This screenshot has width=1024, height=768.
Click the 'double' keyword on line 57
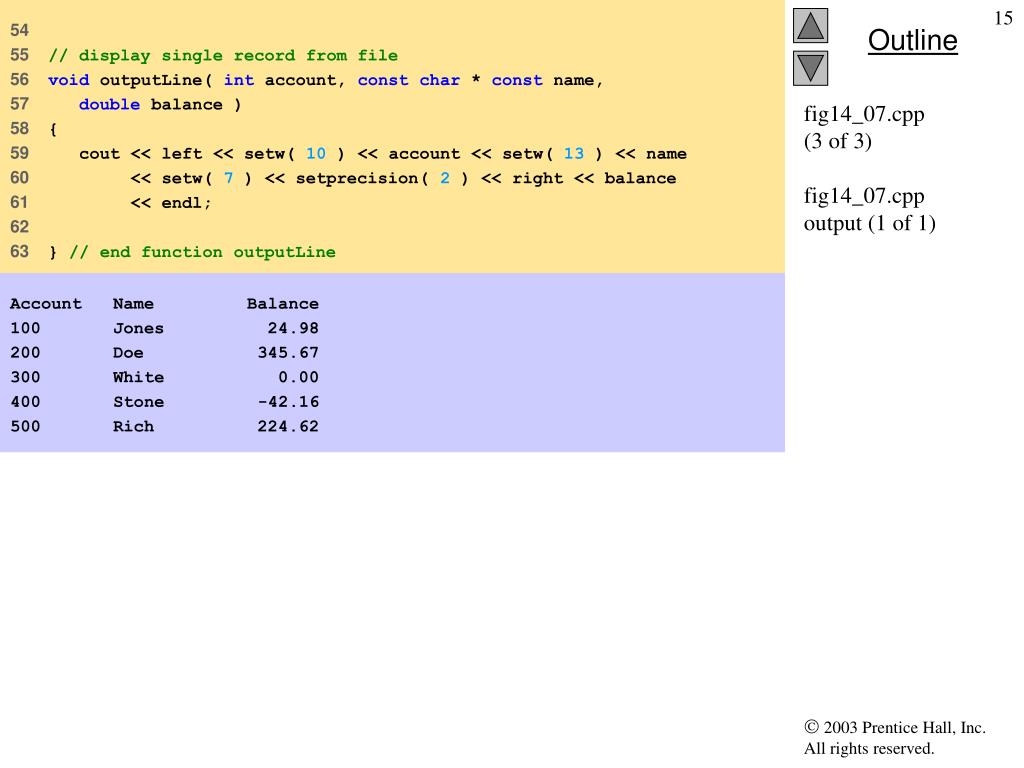click(109, 105)
